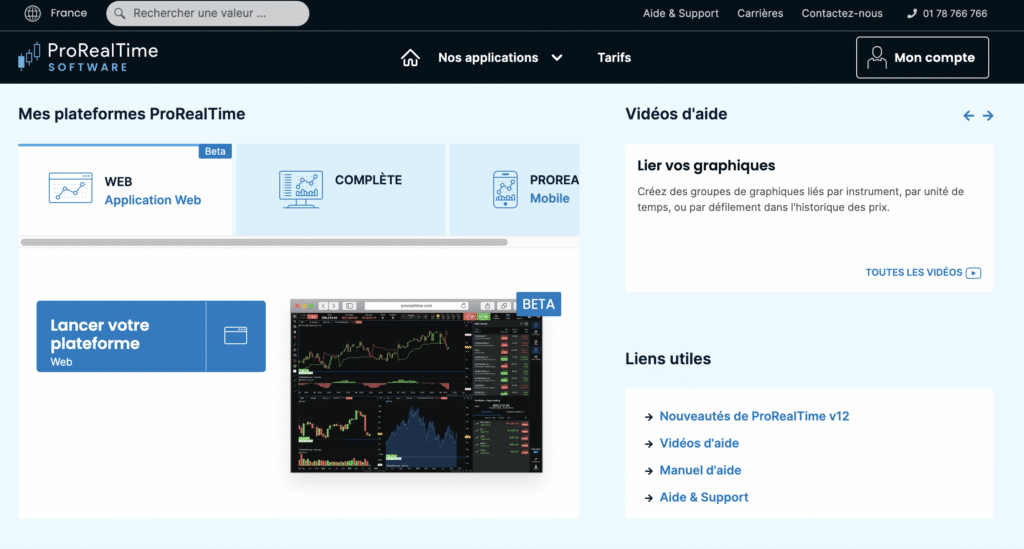
Task: Click Lancer votre plateforme Web button
Action: point(151,336)
